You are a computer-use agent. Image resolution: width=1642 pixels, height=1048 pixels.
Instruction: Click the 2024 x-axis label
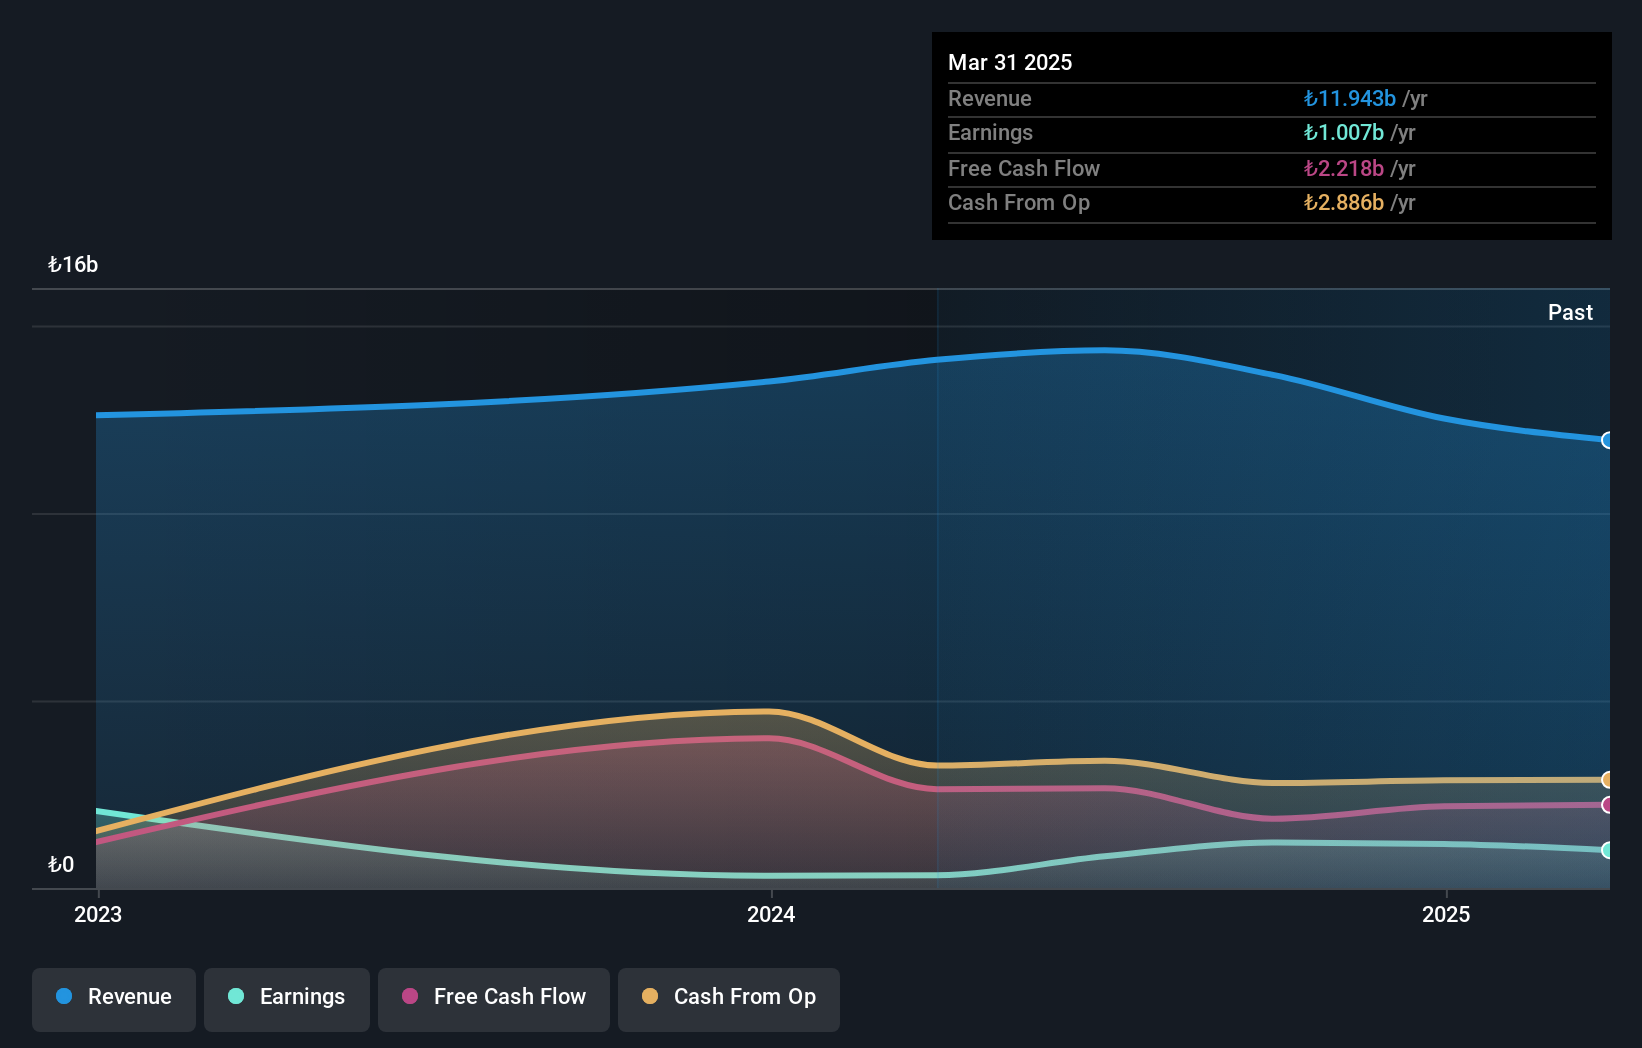(x=771, y=914)
